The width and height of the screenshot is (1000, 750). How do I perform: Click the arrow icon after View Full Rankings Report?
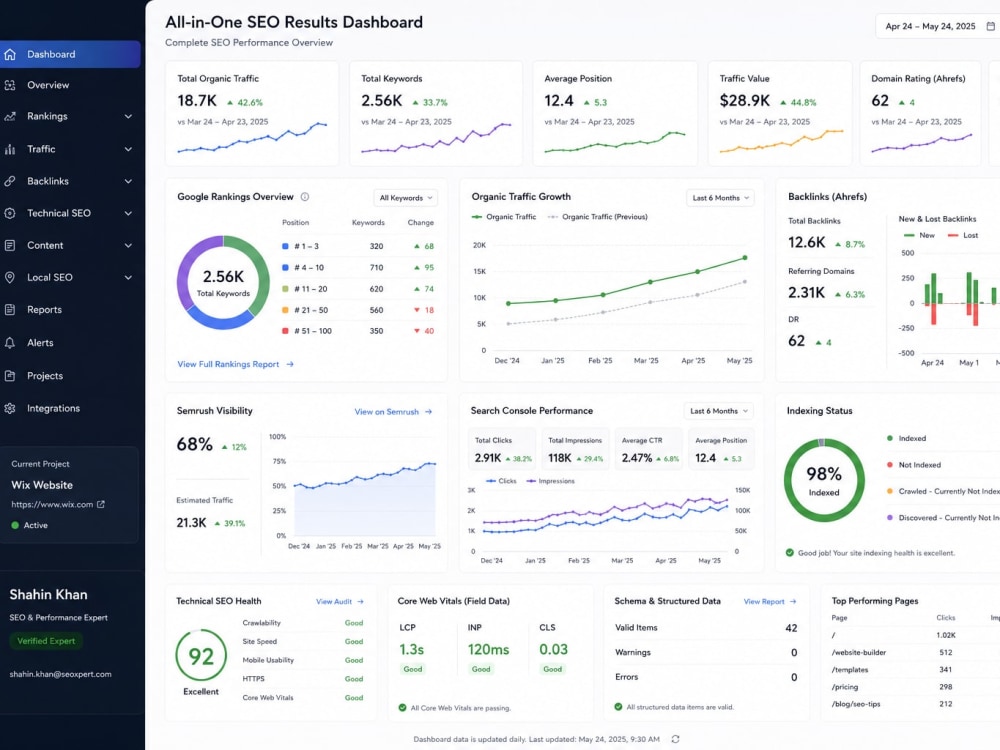[290, 364]
